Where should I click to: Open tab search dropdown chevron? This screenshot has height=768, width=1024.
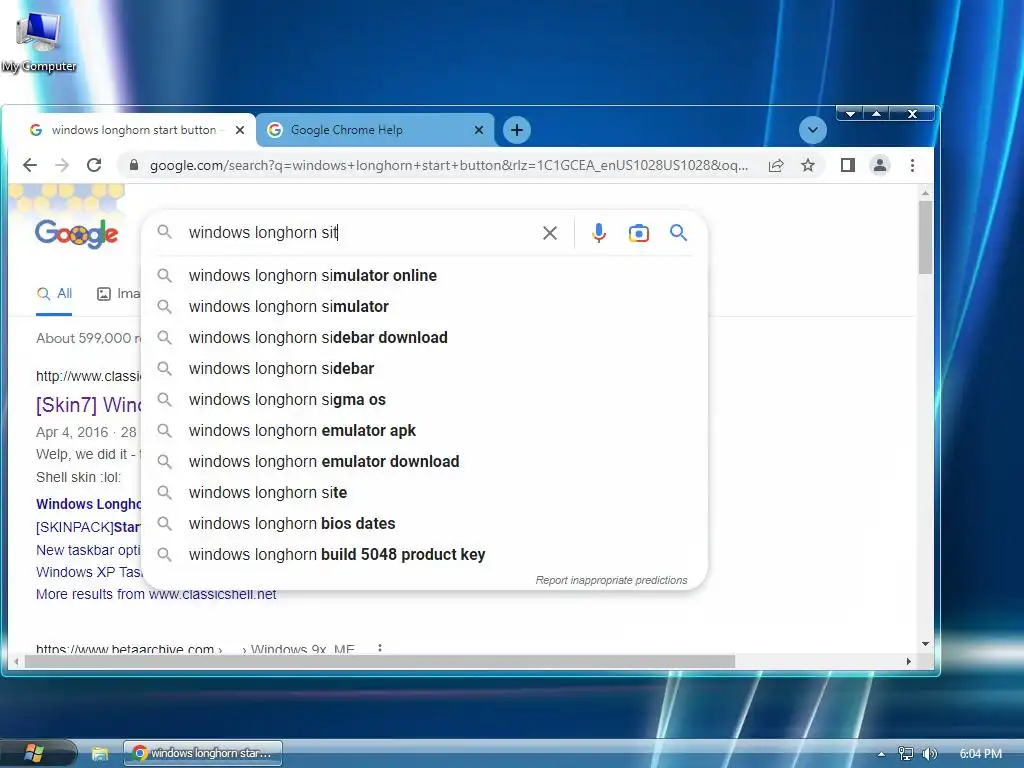[812, 130]
